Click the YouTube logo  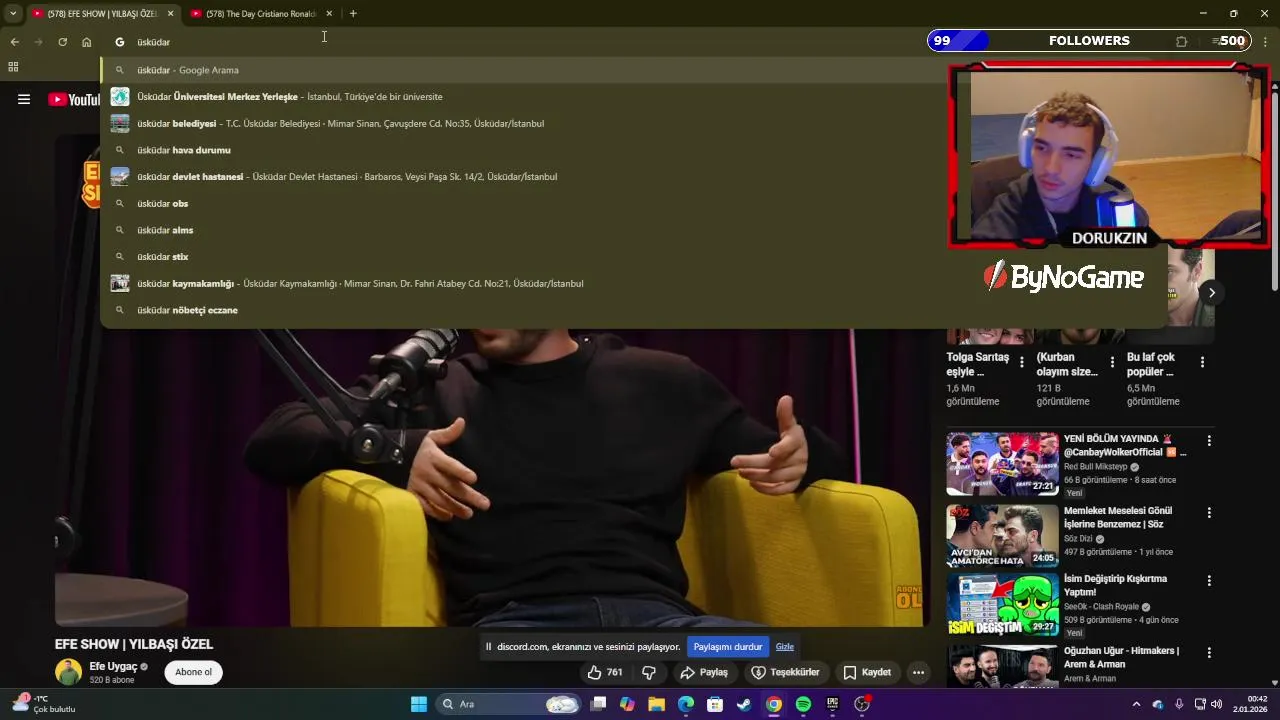tap(73, 99)
